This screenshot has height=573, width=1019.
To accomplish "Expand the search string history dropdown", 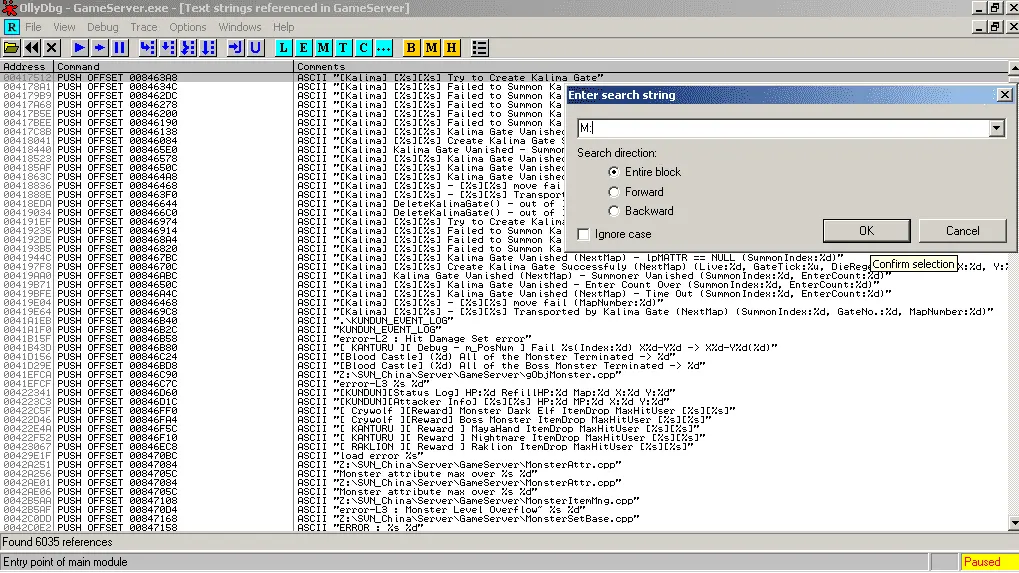I will (x=996, y=128).
